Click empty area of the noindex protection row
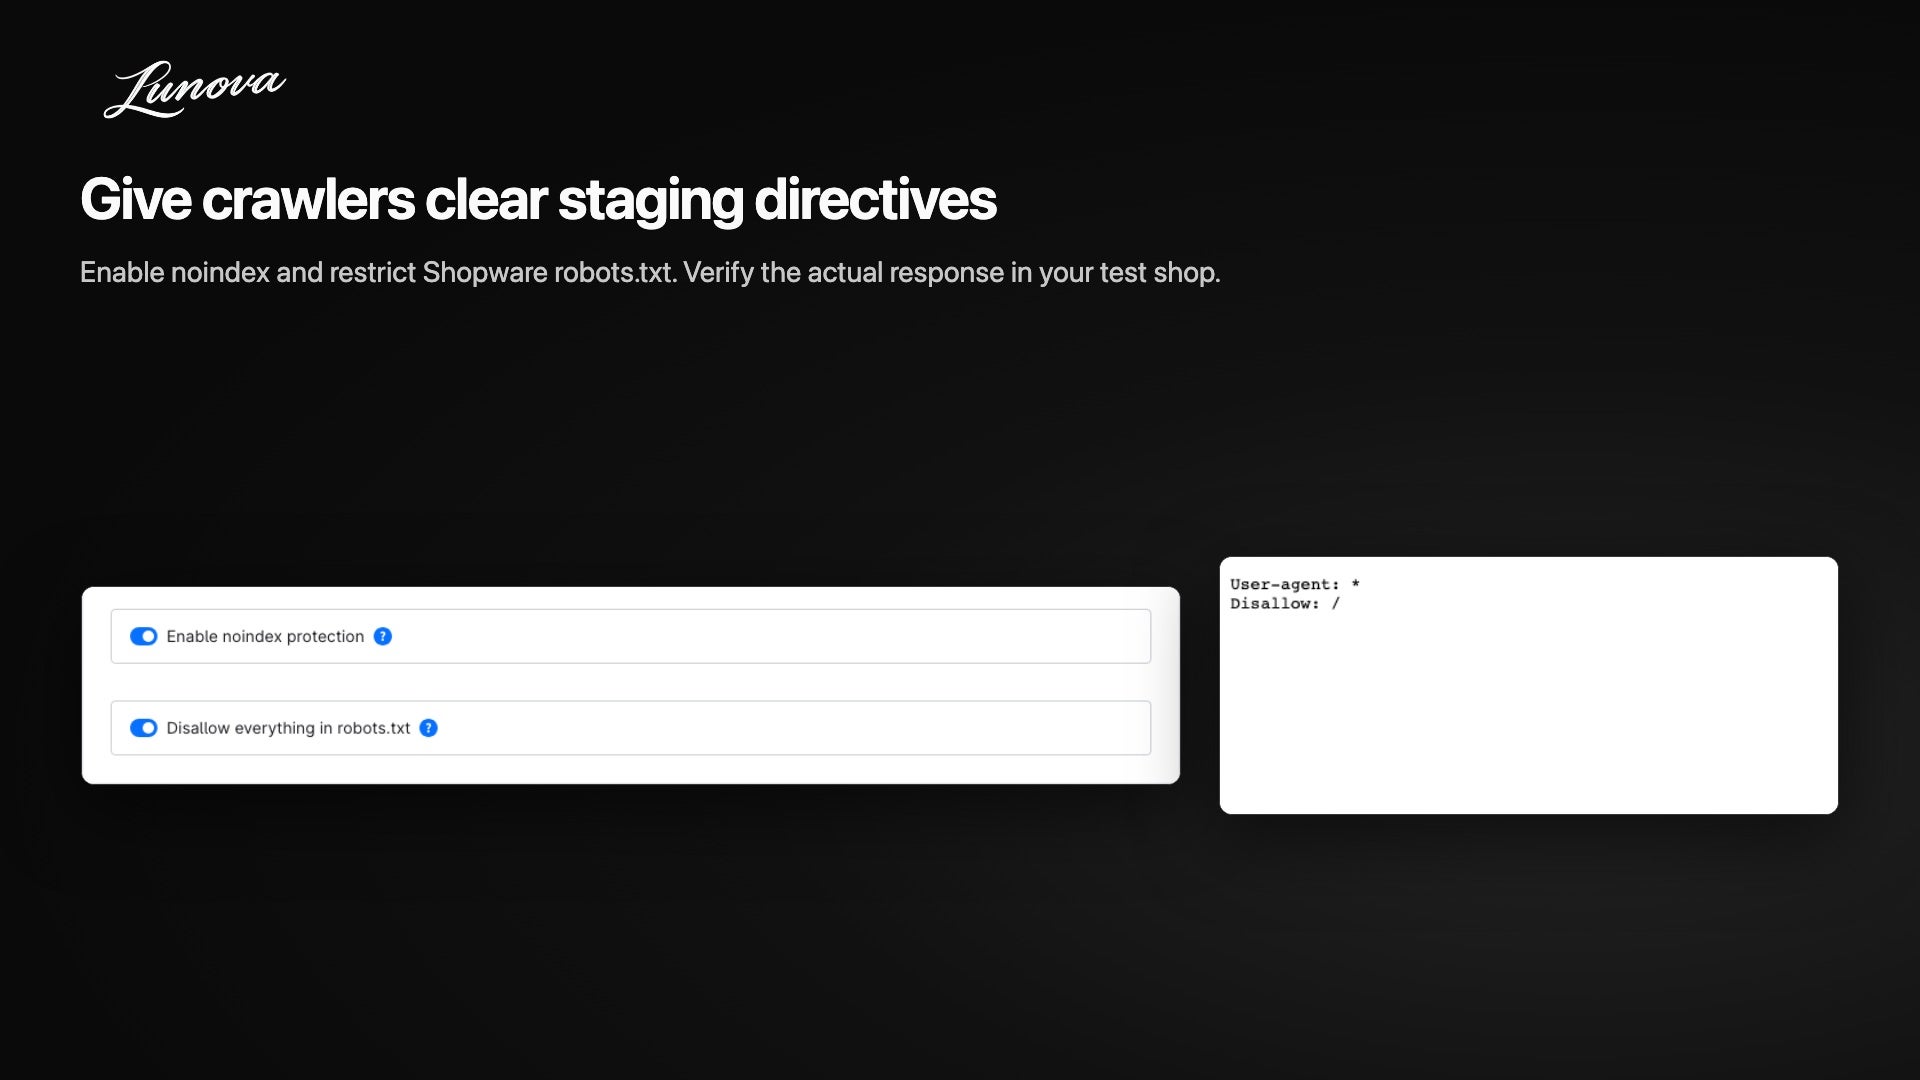The image size is (1920, 1080). click(770, 636)
